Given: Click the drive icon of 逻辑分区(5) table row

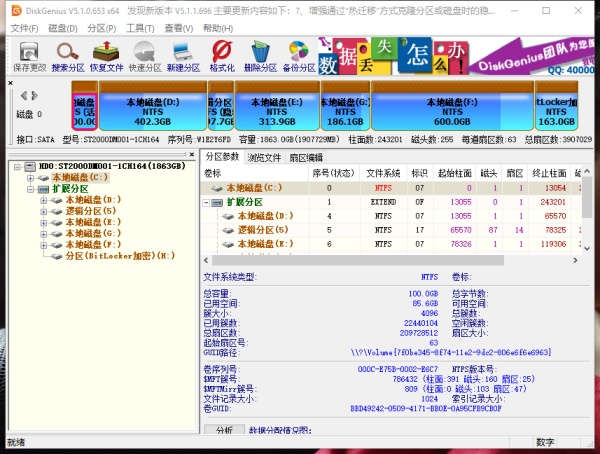Looking at the screenshot, I should click(228, 230).
